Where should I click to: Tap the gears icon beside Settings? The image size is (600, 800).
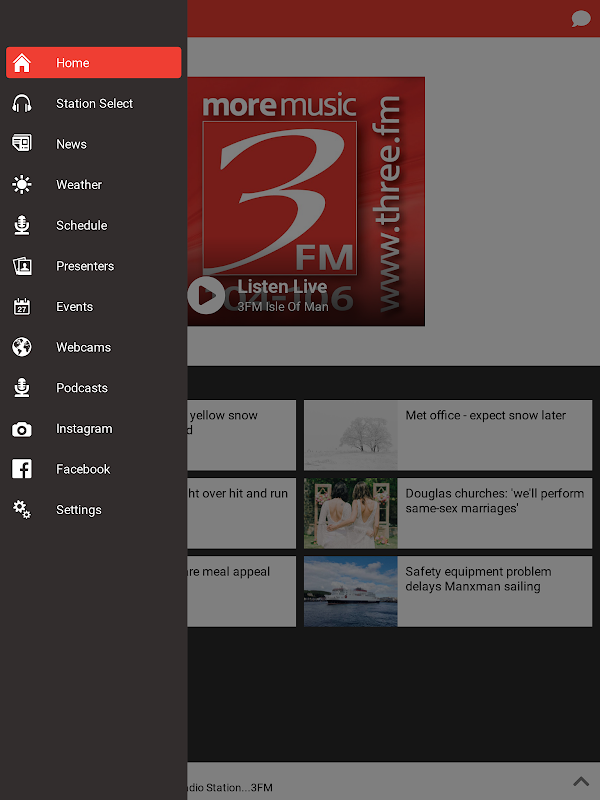(x=22, y=509)
